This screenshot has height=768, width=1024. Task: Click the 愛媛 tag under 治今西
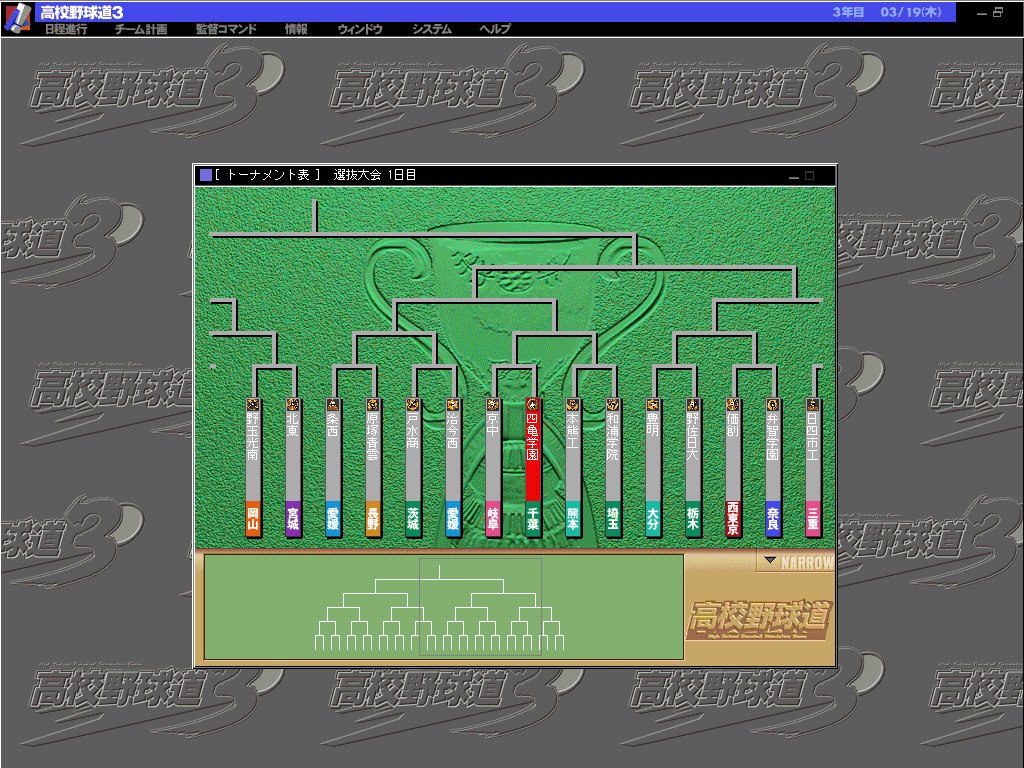[x=453, y=519]
